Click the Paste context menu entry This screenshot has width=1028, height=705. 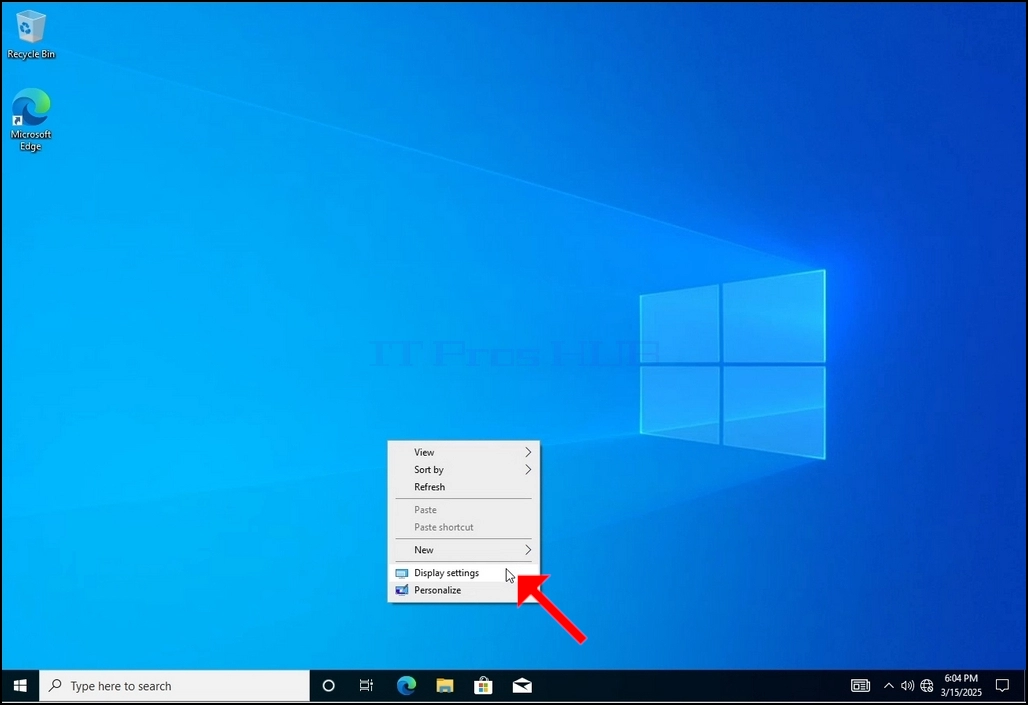[464, 510]
